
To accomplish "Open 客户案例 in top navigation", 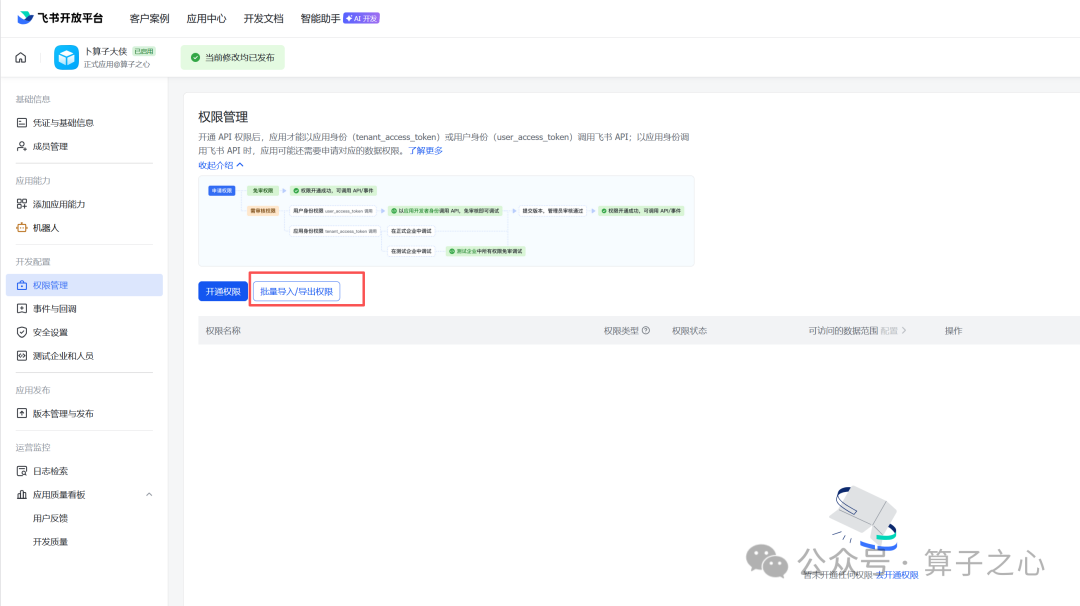I will tap(149, 19).
